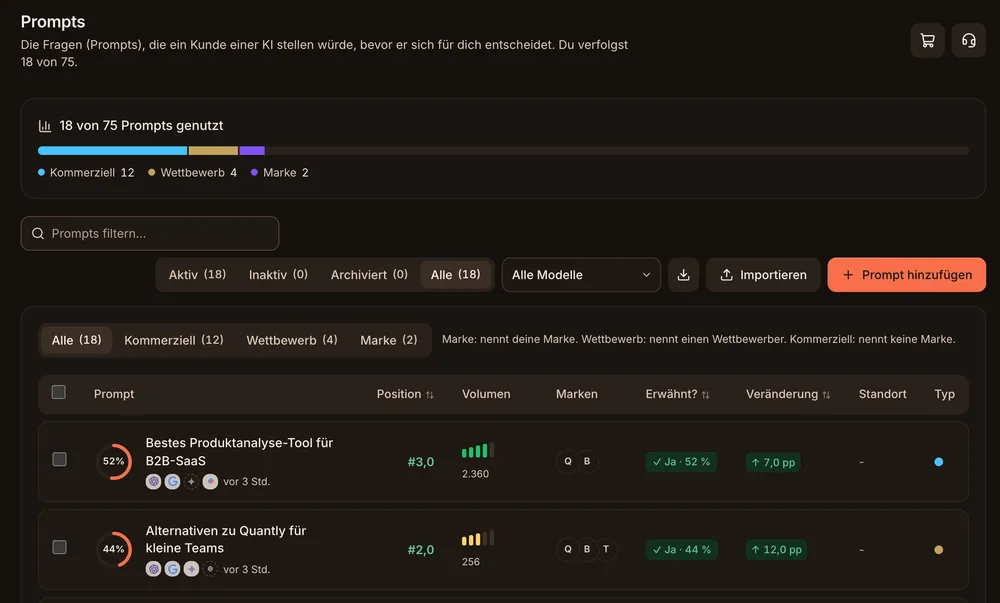Click the bar chart usage icon
Image resolution: width=1000 pixels, height=603 pixels.
pyautogui.click(x=45, y=126)
